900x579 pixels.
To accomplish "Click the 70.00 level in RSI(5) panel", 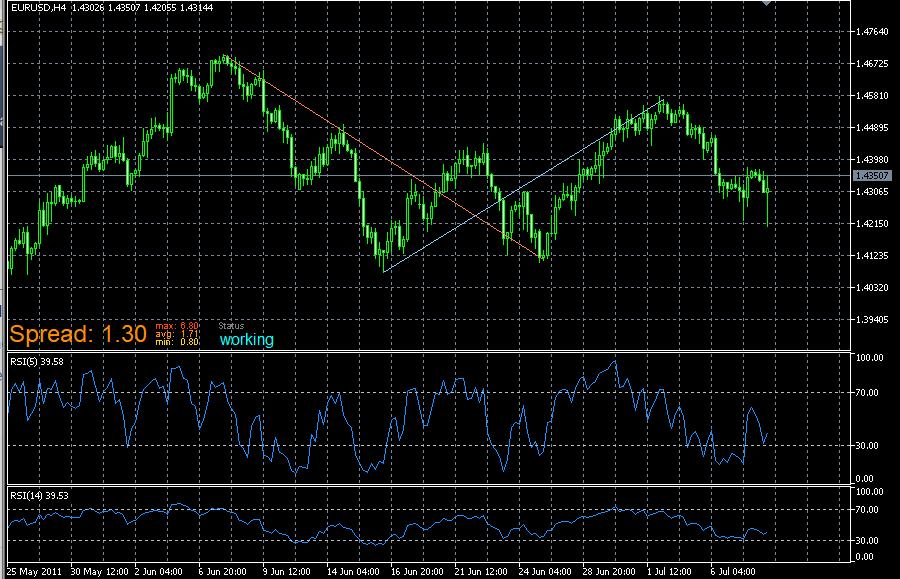I will pos(867,393).
